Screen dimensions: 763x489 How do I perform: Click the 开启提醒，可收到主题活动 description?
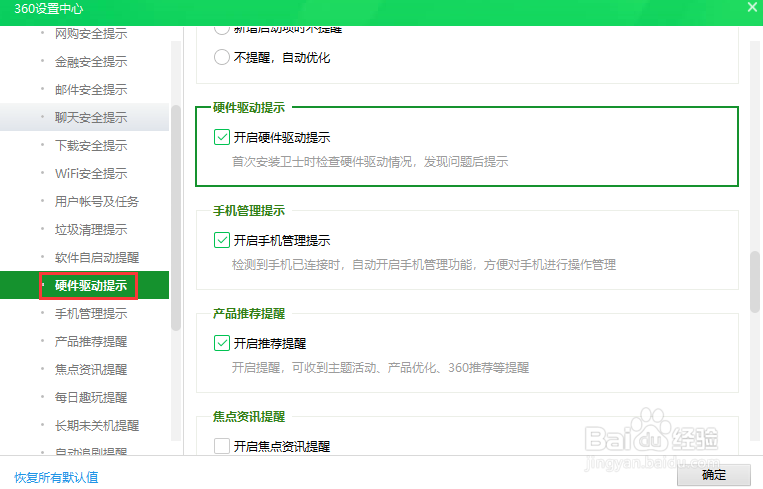click(x=380, y=367)
